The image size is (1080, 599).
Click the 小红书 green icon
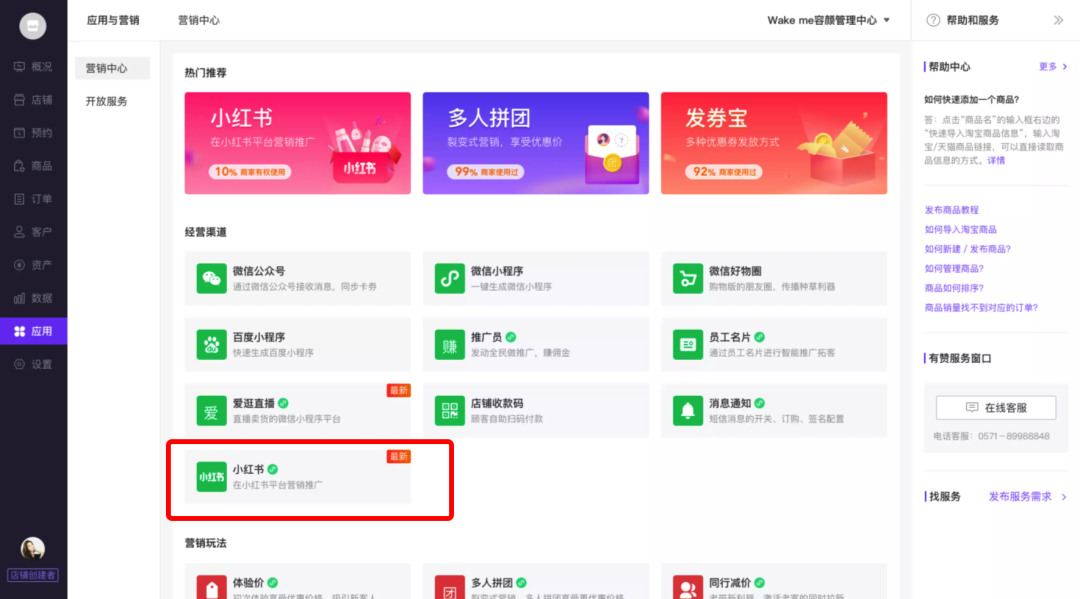click(x=211, y=476)
